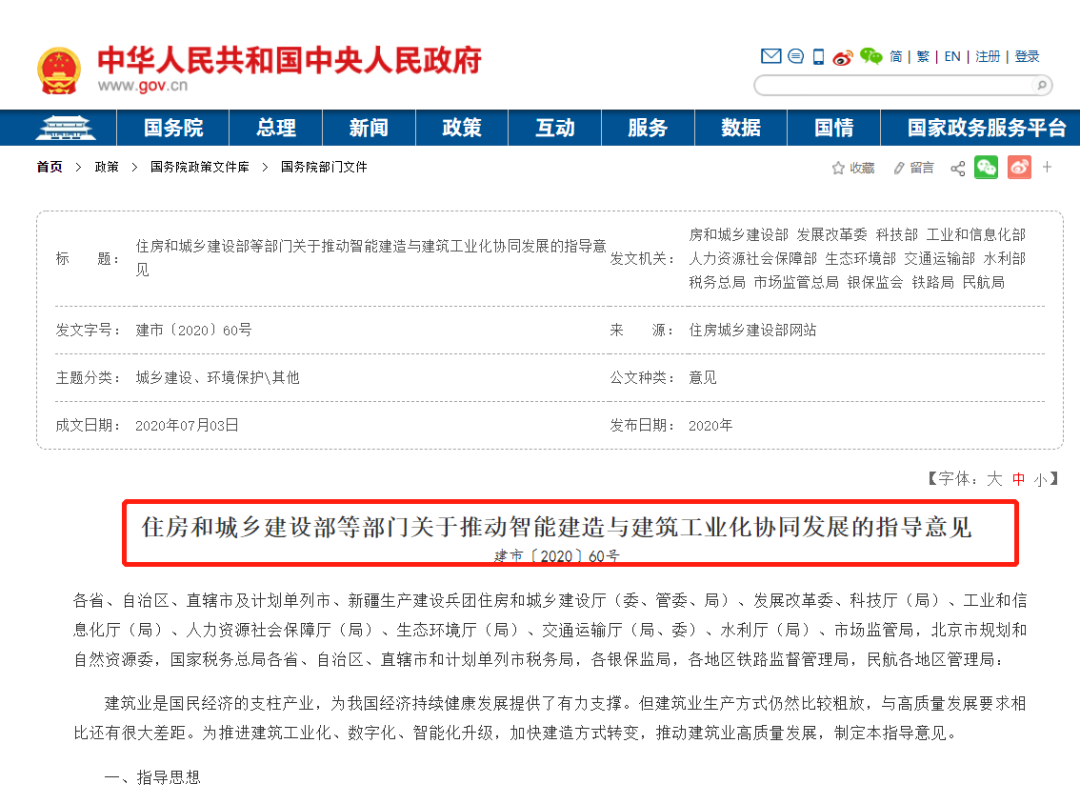Viewport: 1080px width, 804px height.
Task: Open the 注册 register link
Action: 988,56
